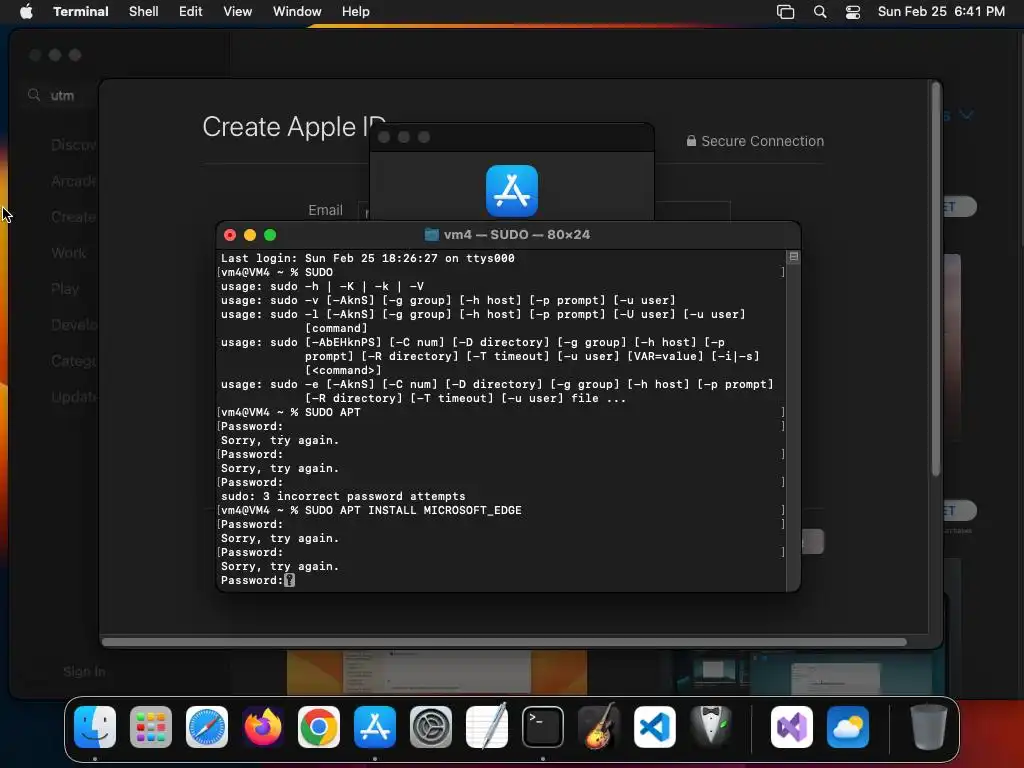The image size is (1024, 768).
Task: Launch Google Chrome from the Dock
Action: tap(319, 727)
